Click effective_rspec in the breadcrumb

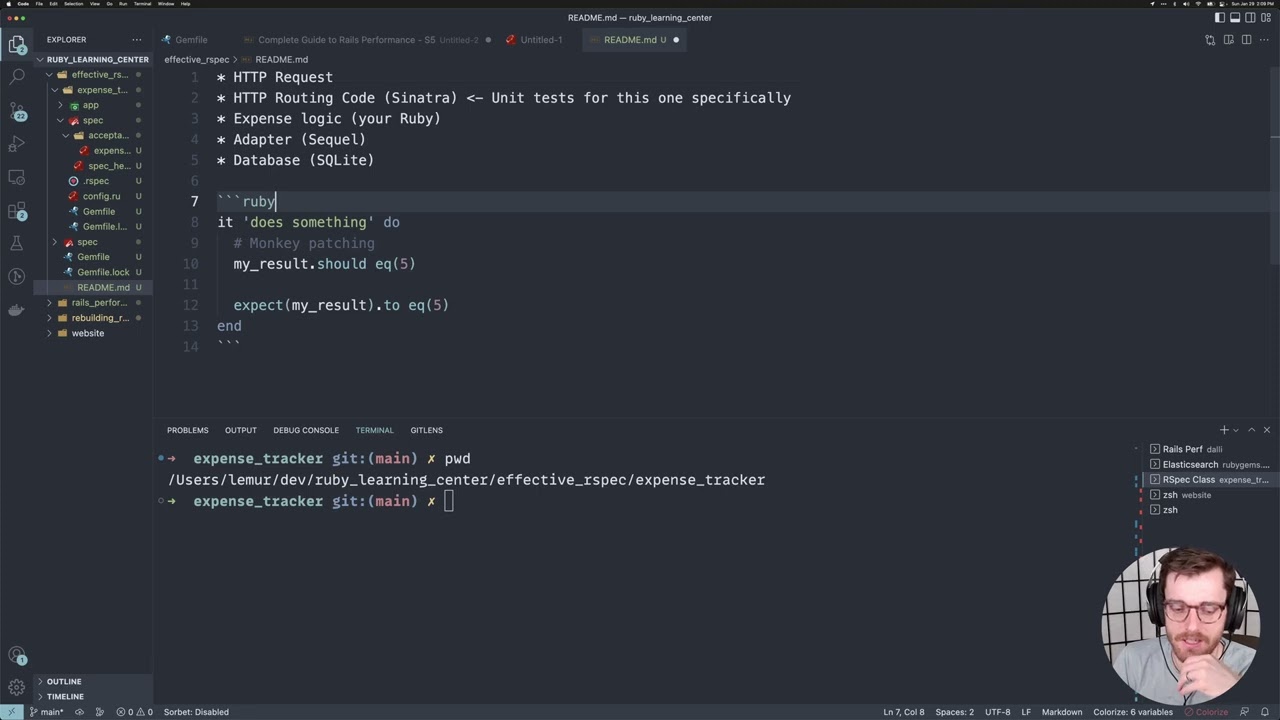[x=197, y=59]
